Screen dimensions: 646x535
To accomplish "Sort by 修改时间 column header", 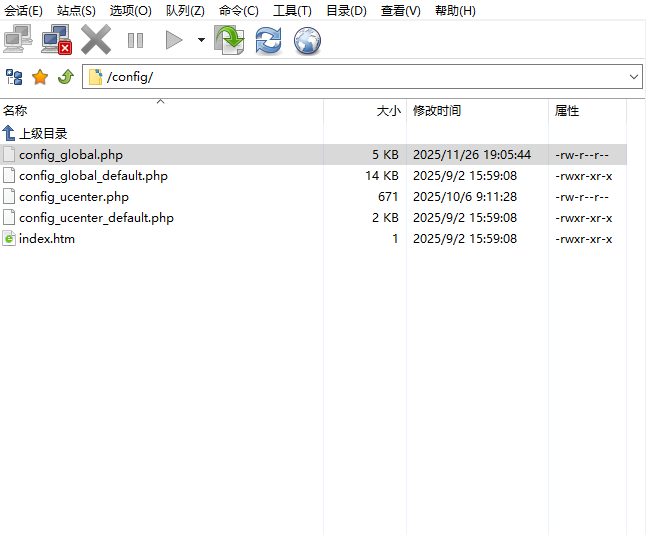I will (477, 111).
